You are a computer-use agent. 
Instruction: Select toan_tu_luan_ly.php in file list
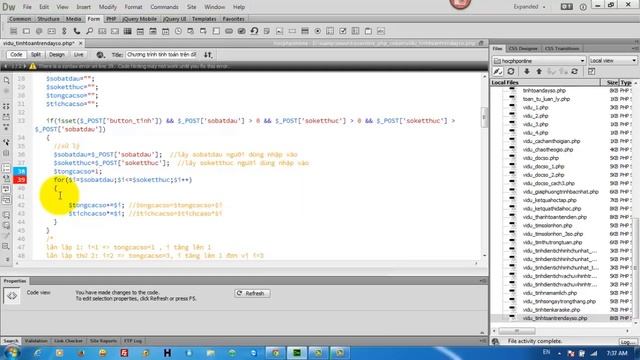[546, 99]
